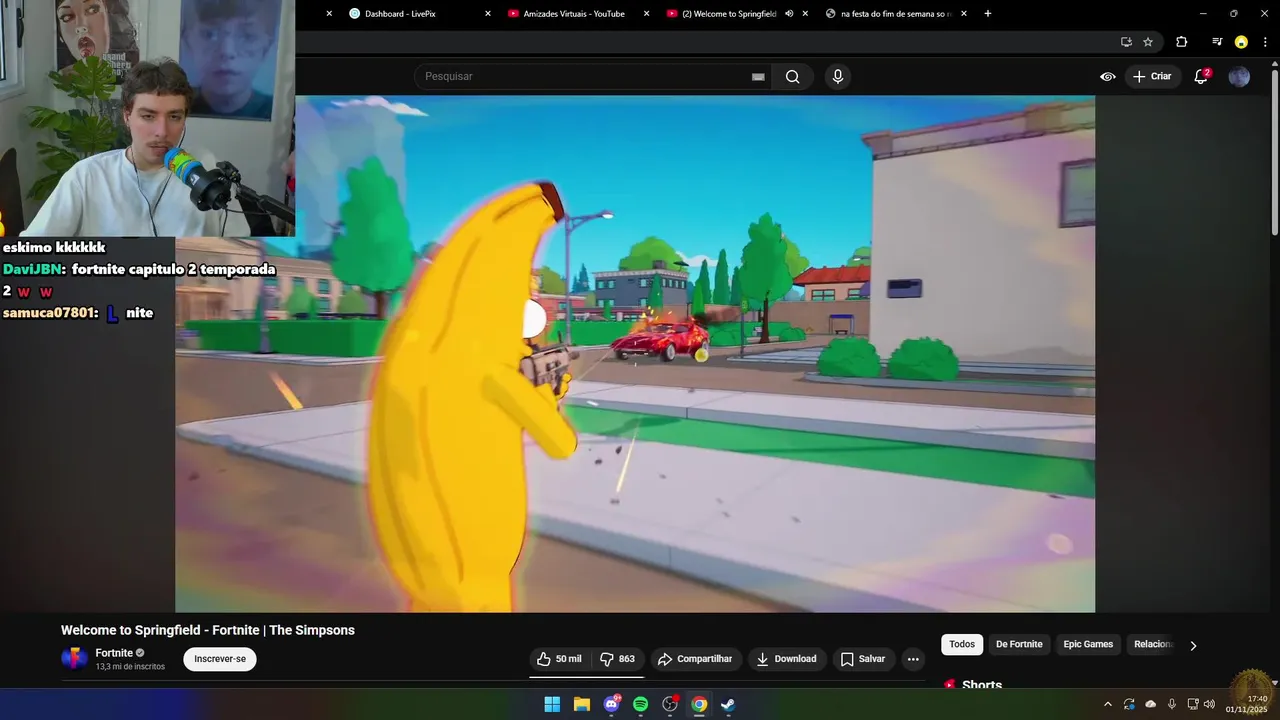Click the microphone icon in system tray

pyautogui.click(x=1171, y=704)
